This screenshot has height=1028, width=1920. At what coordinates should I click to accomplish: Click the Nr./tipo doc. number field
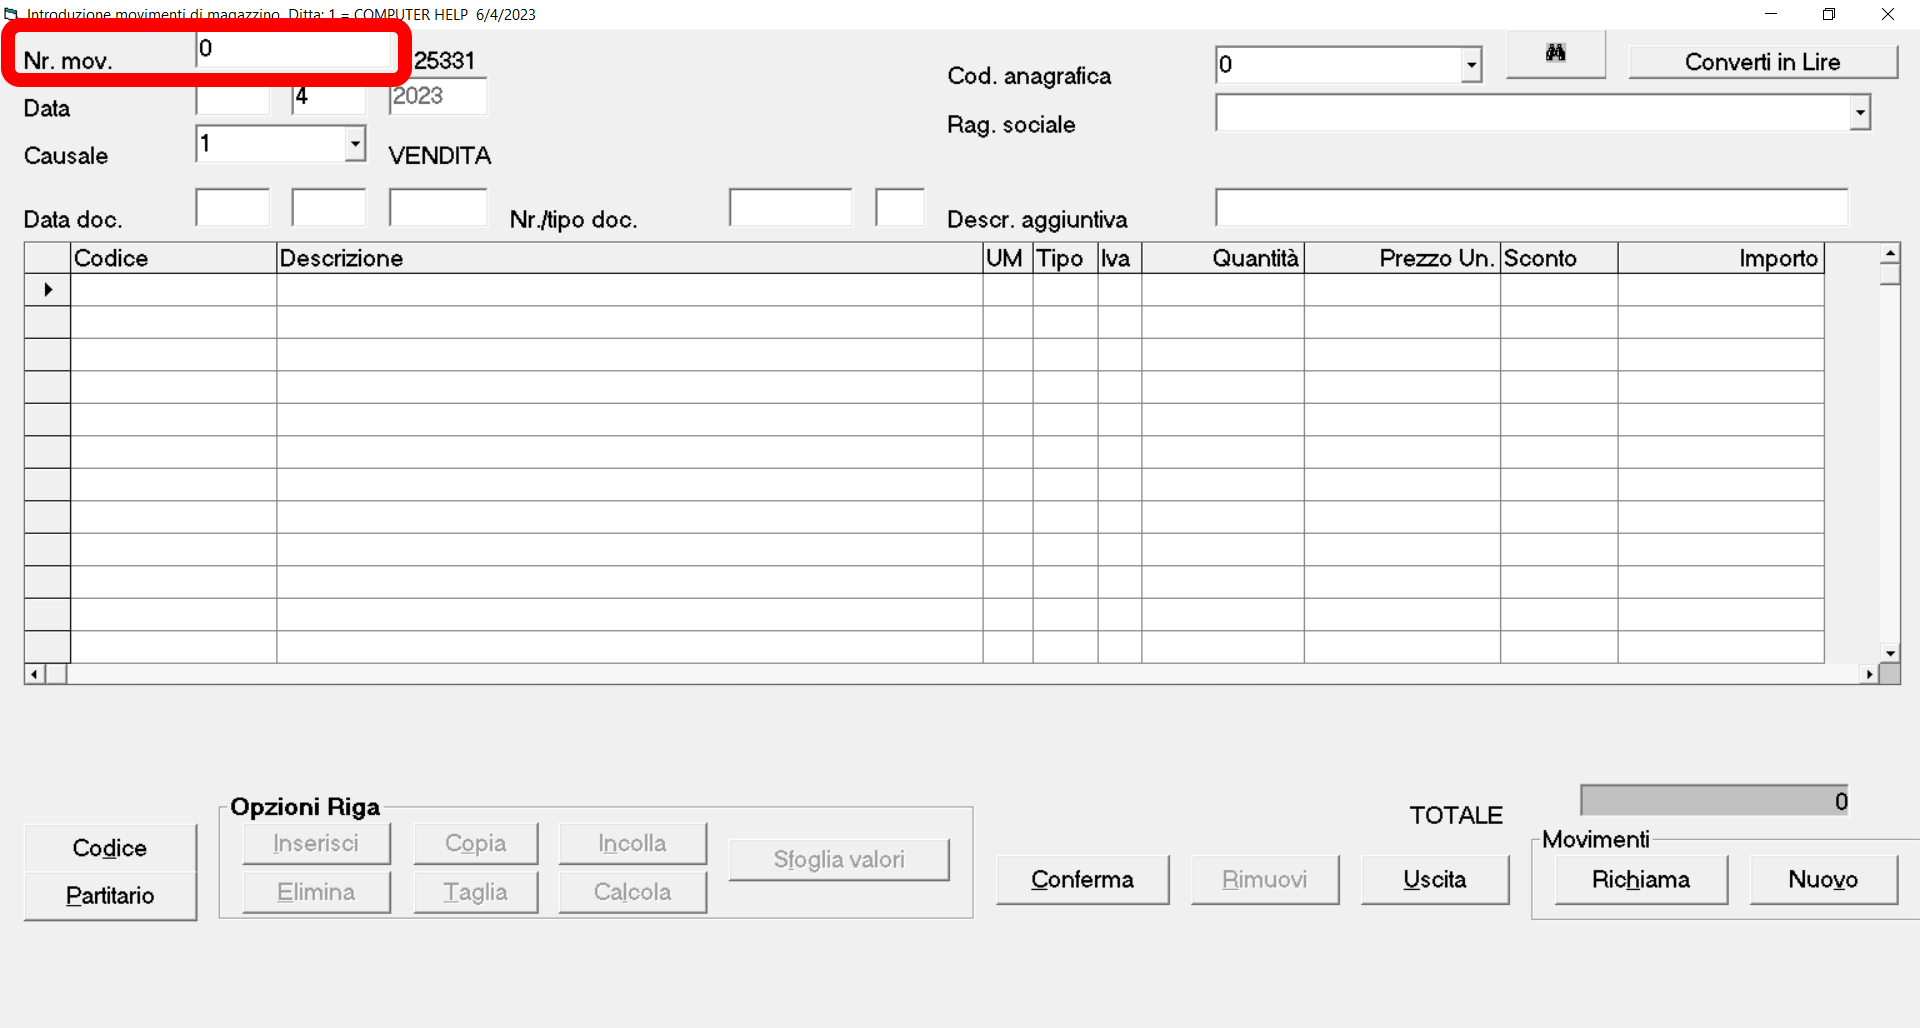coord(791,208)
